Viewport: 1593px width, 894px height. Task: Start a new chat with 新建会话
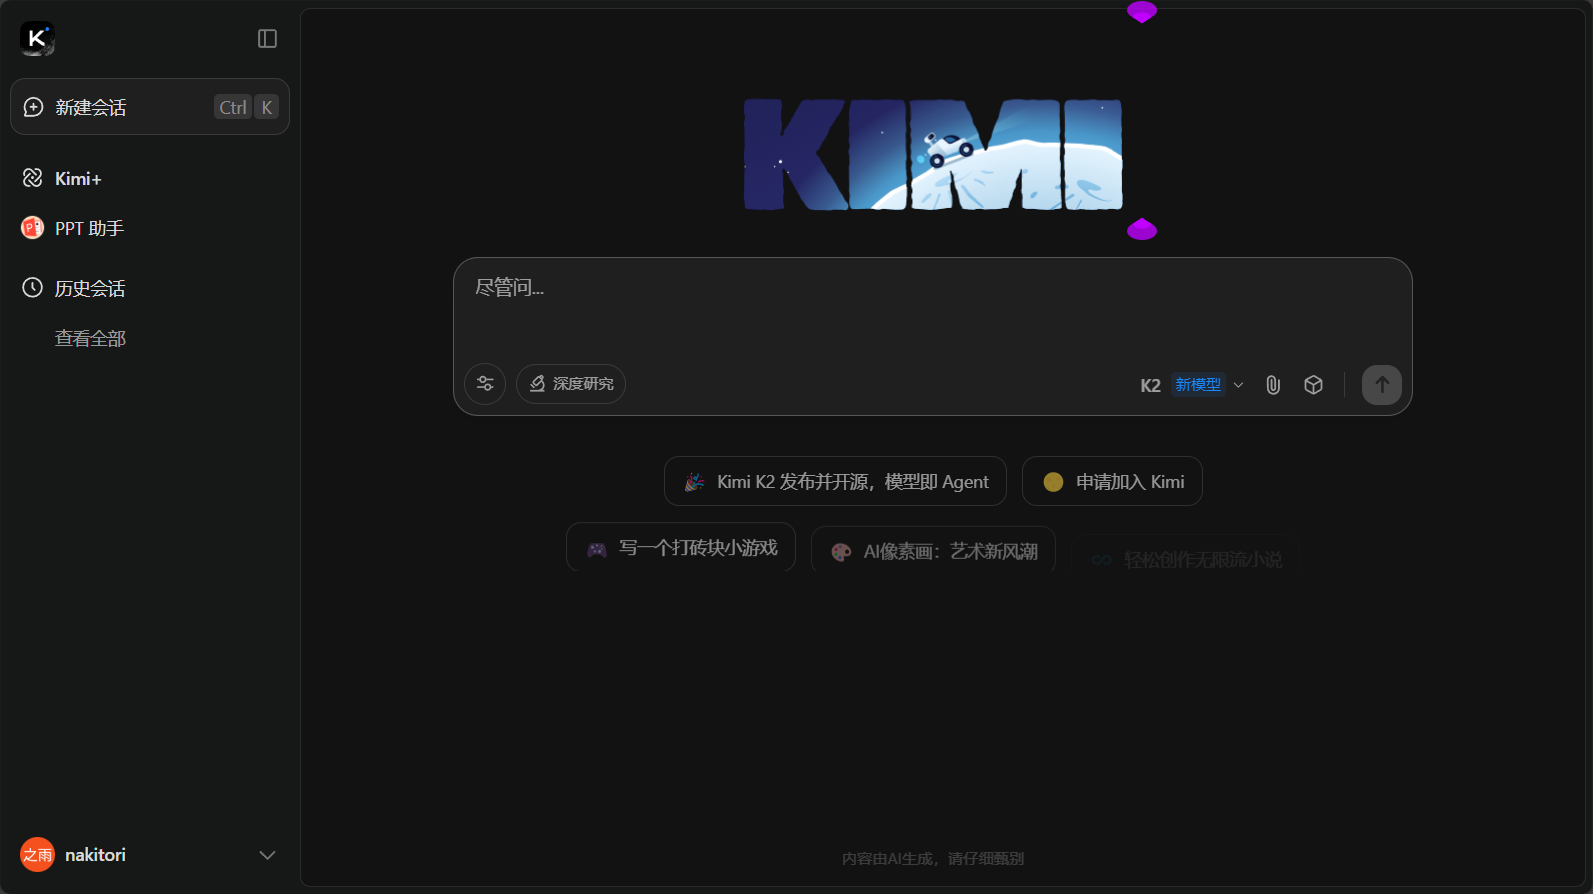pyautogui.click(x=150, y=107)
